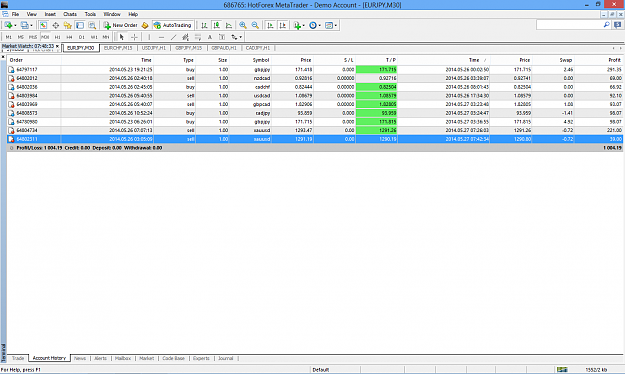Select the Trendline drawing tool

click(x=173, y=37)
